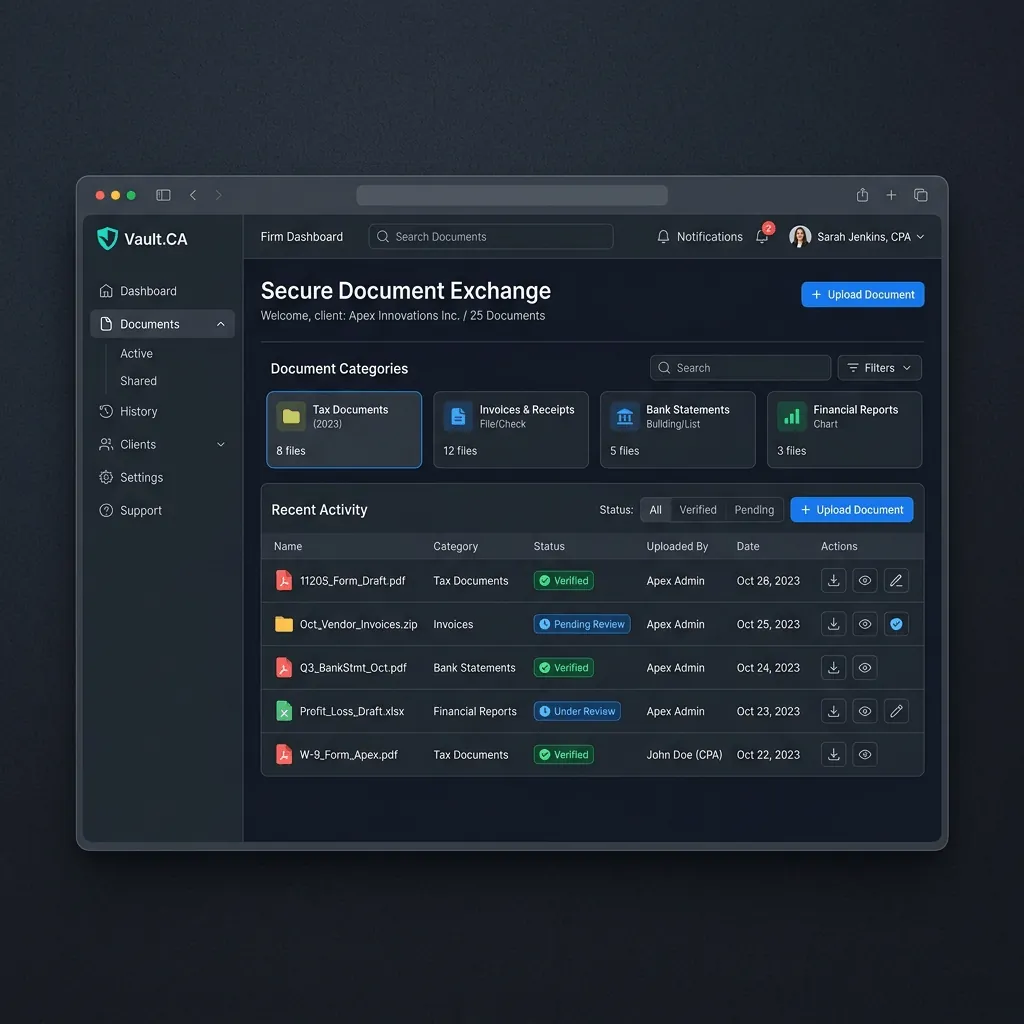Open Clients in the sidebar
The image size is (1024, 1024).
click(x=162, y=444)
